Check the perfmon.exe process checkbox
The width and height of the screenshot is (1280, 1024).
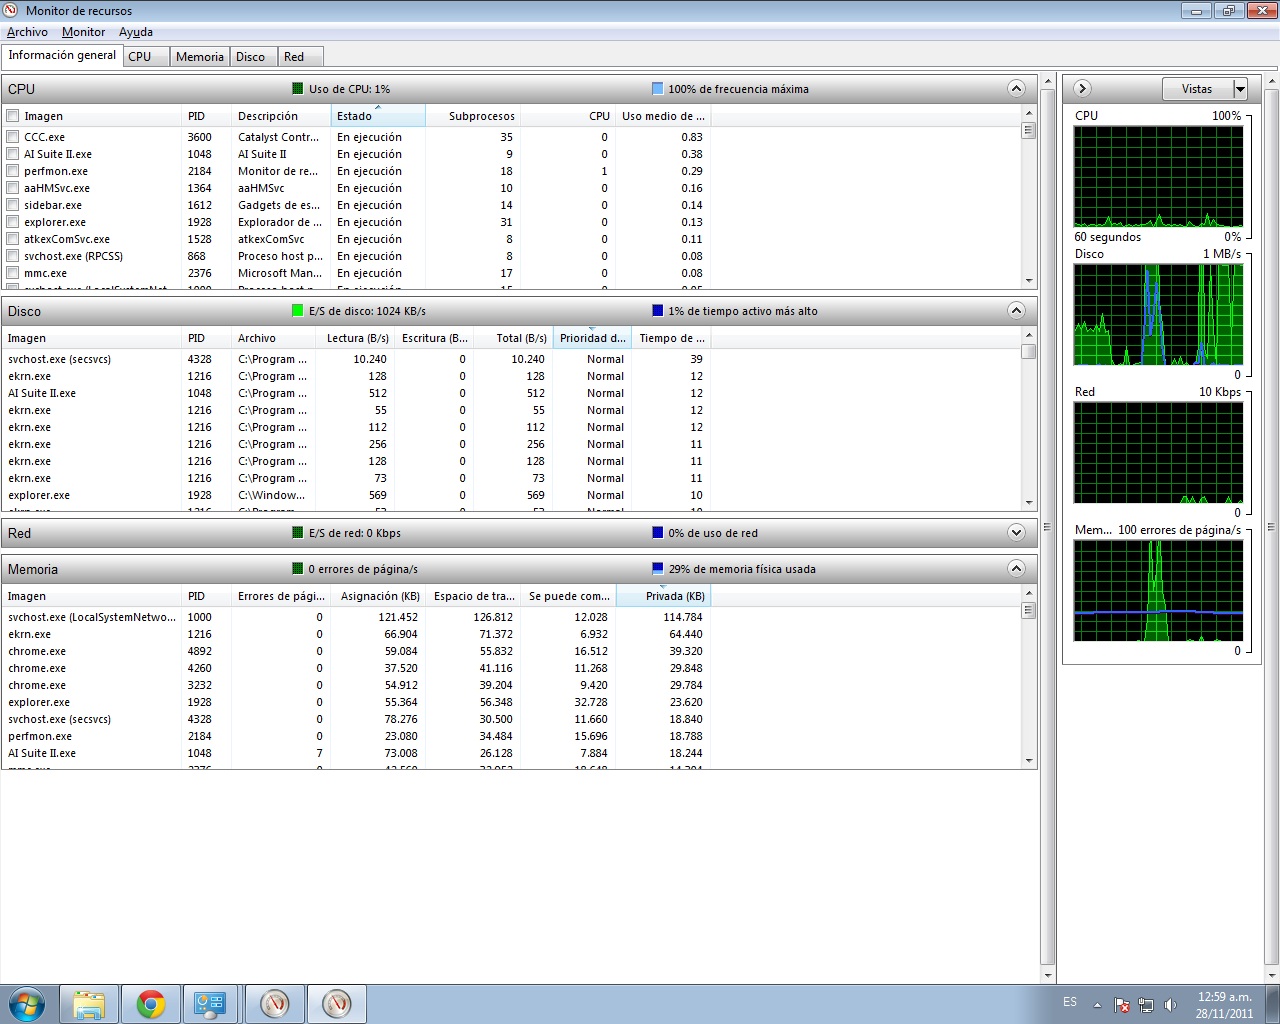click(x=13, y=171)
